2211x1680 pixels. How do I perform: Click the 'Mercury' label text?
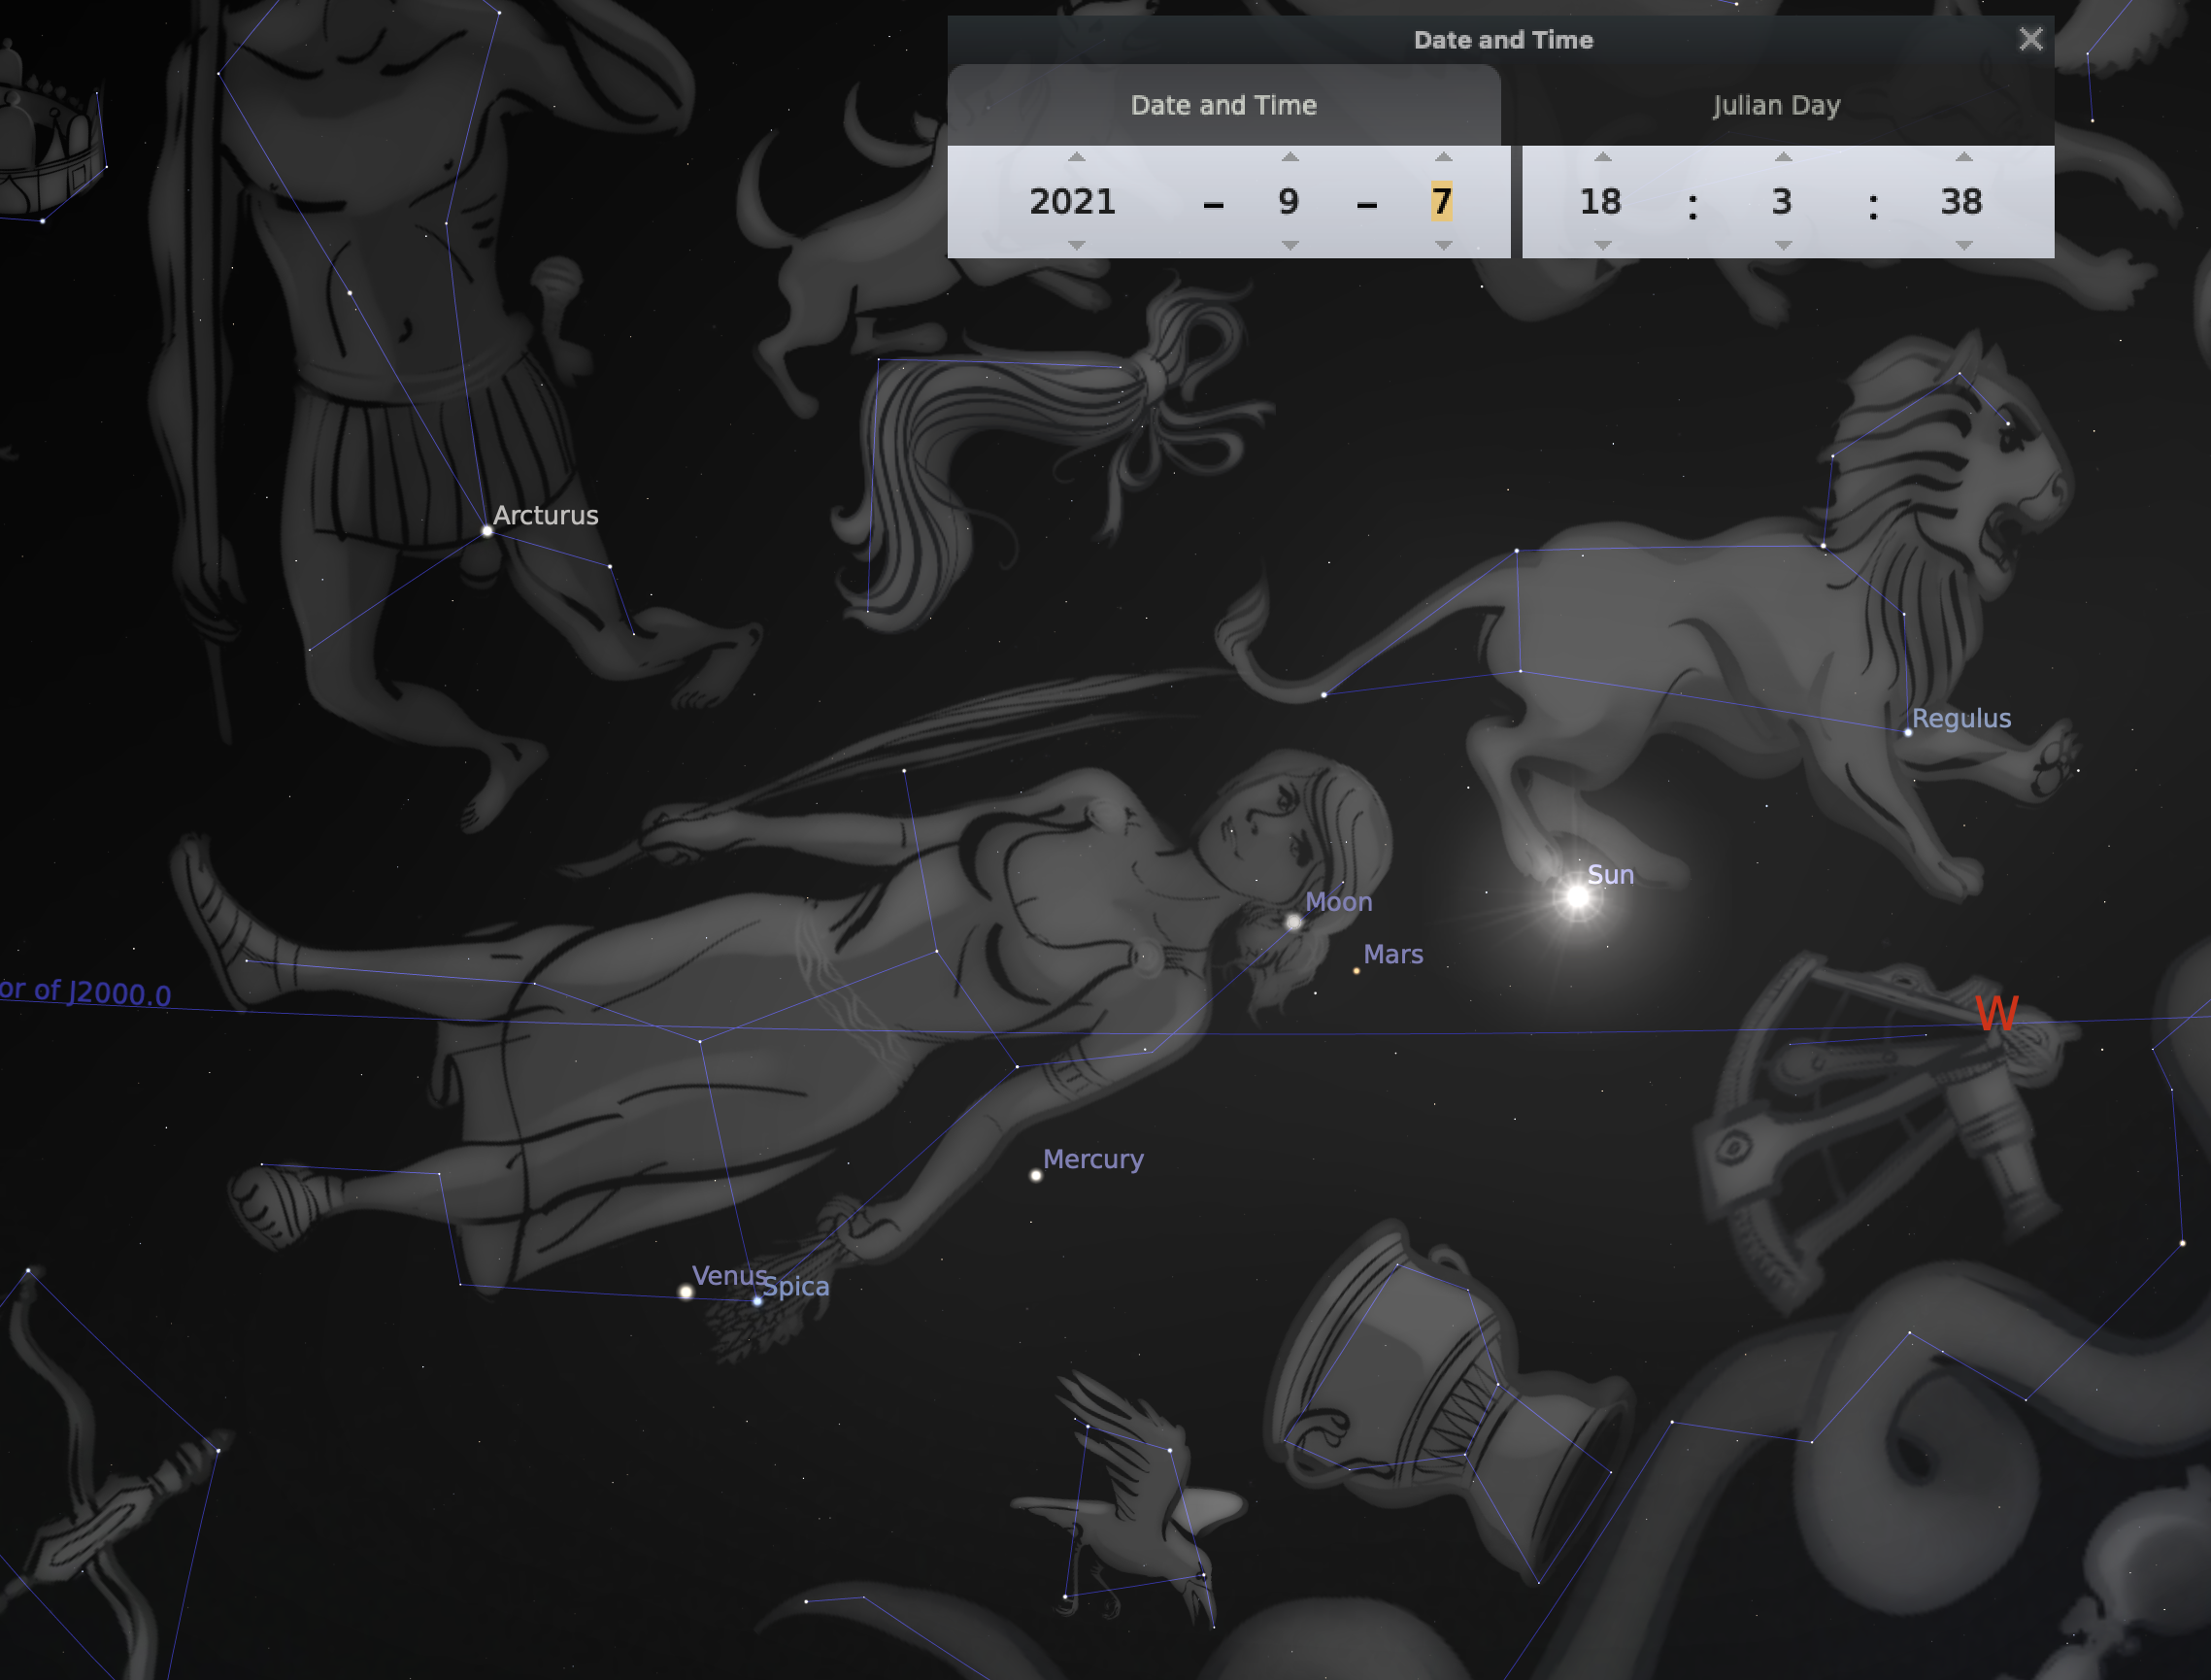click(x=1093, y=1159)
